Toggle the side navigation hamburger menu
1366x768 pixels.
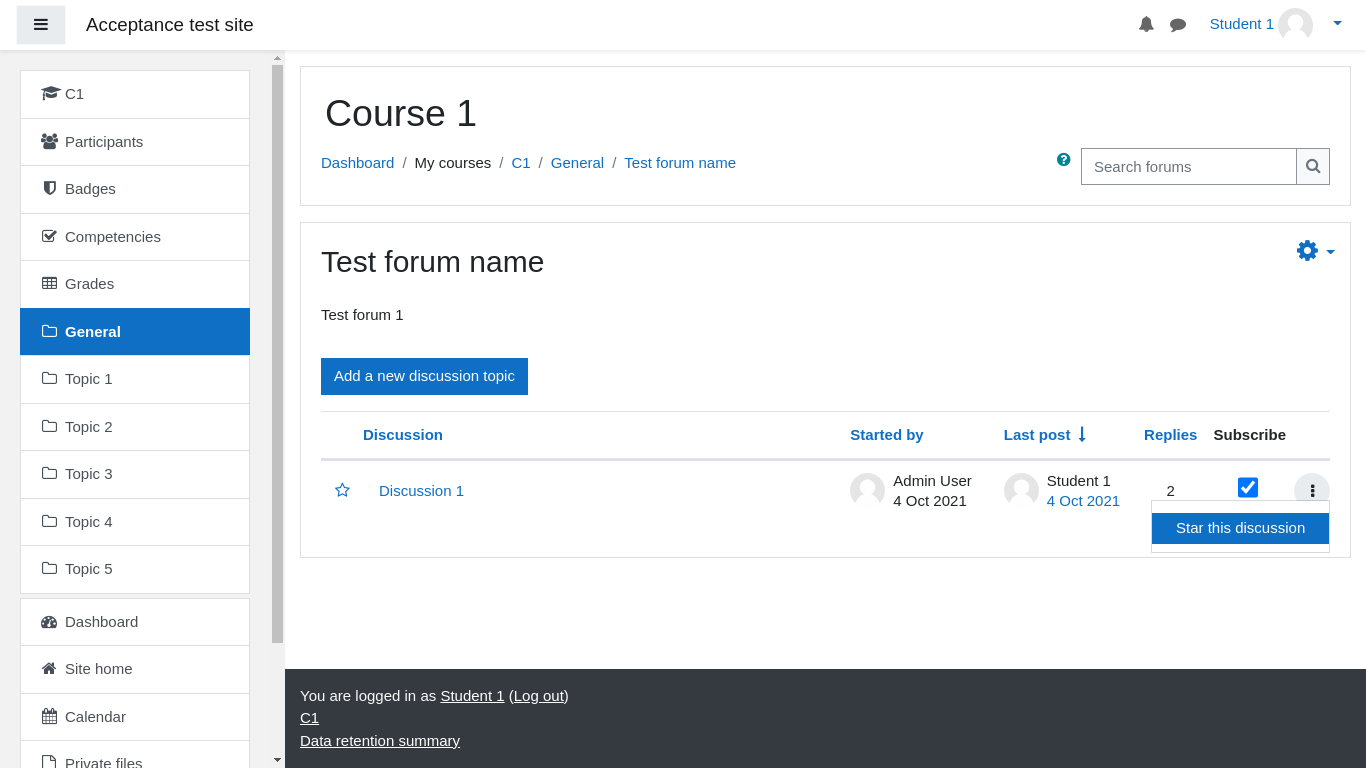pyautogui.click(x=41, y=25)
